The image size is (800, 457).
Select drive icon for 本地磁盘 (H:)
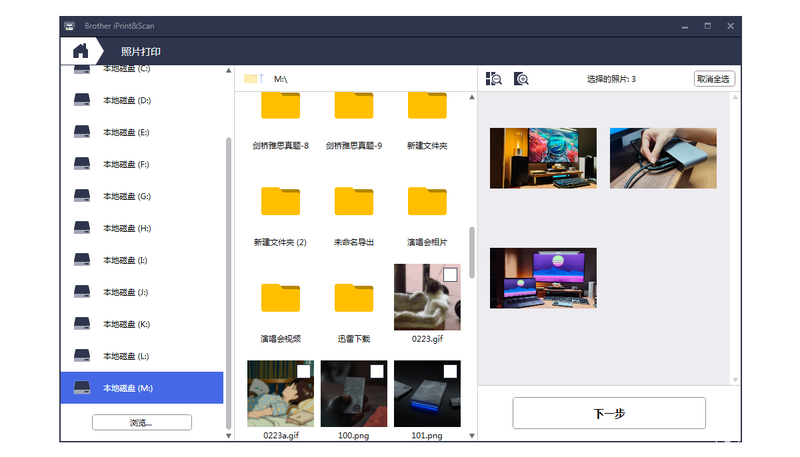point(82,228)
